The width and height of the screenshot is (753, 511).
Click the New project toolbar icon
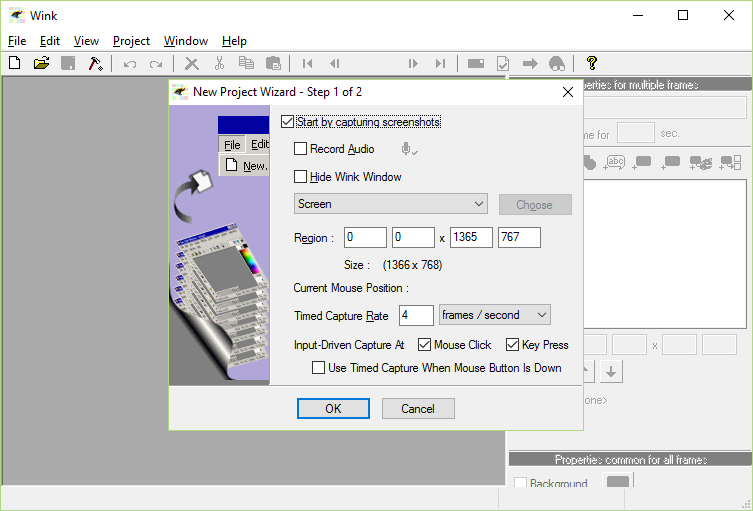tap(15, 63)
